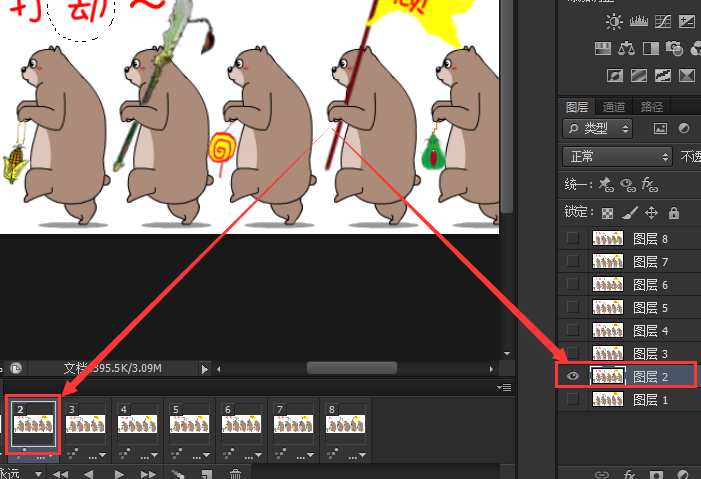701x479 pixels.
Task: Select the 图层 6 layer name
Action: [650, 284]
